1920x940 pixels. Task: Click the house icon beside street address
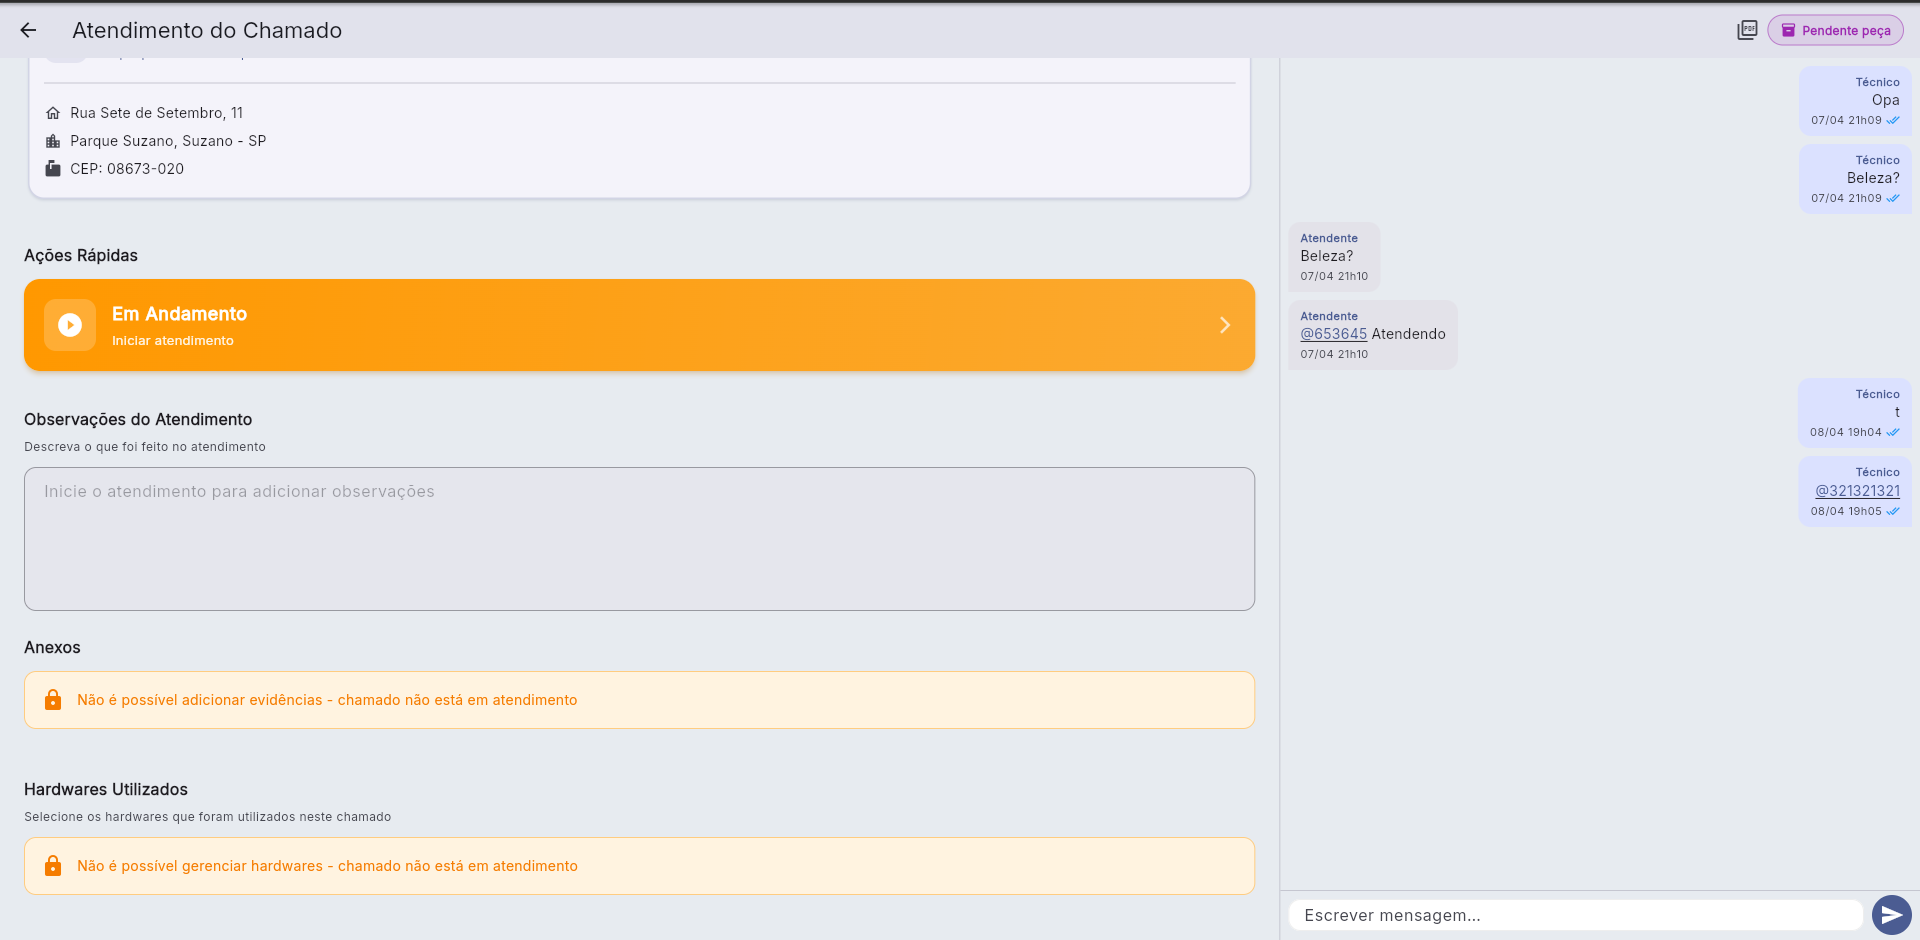click(x=53, y=113)
